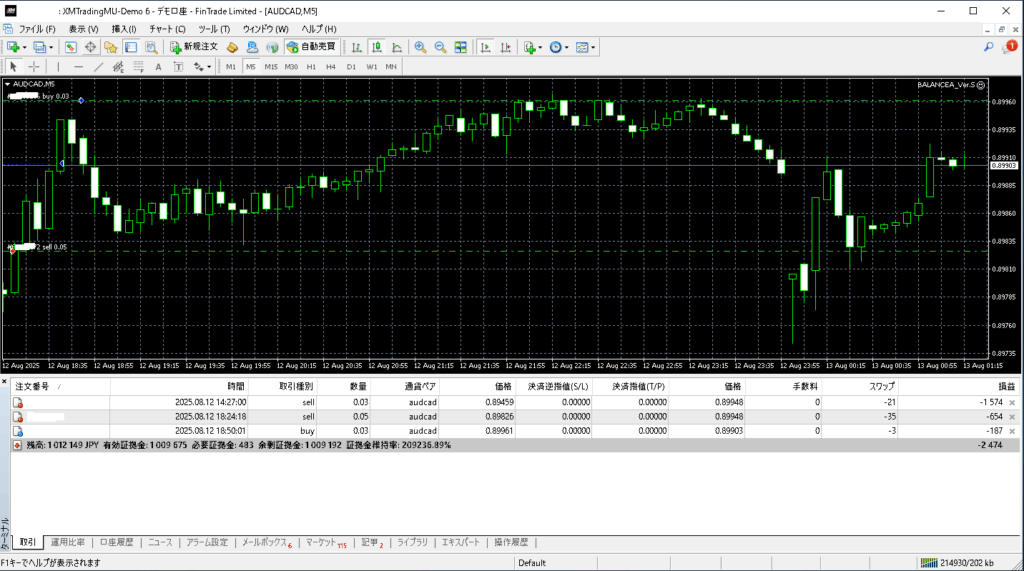Screen dimensions: 1024x571
Task: Show the Navigator panel (star folder icon)
Action: click(x=110, y=47)
